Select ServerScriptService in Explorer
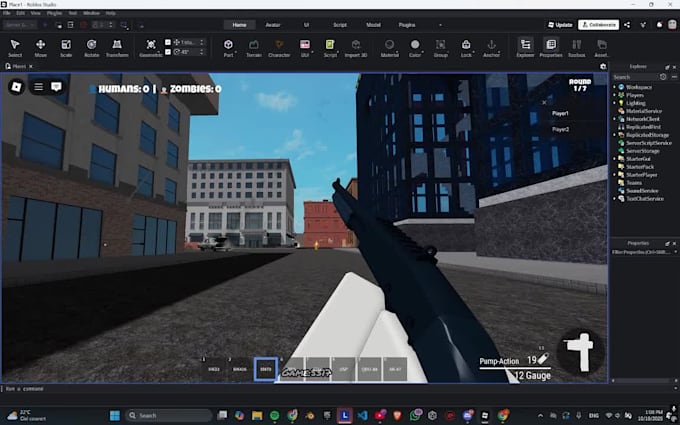Image resolution: width=680 pixels, height=425 pixels. pos(644,143)
